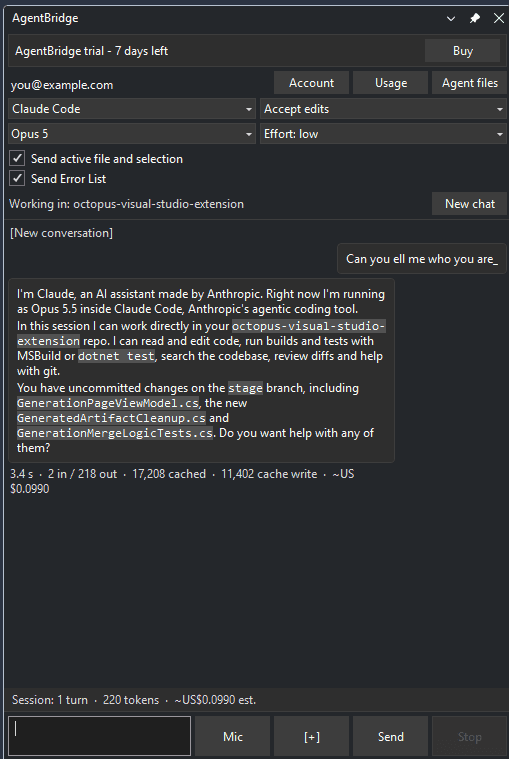Click the 'dotnet test' code text

(117, 356)
